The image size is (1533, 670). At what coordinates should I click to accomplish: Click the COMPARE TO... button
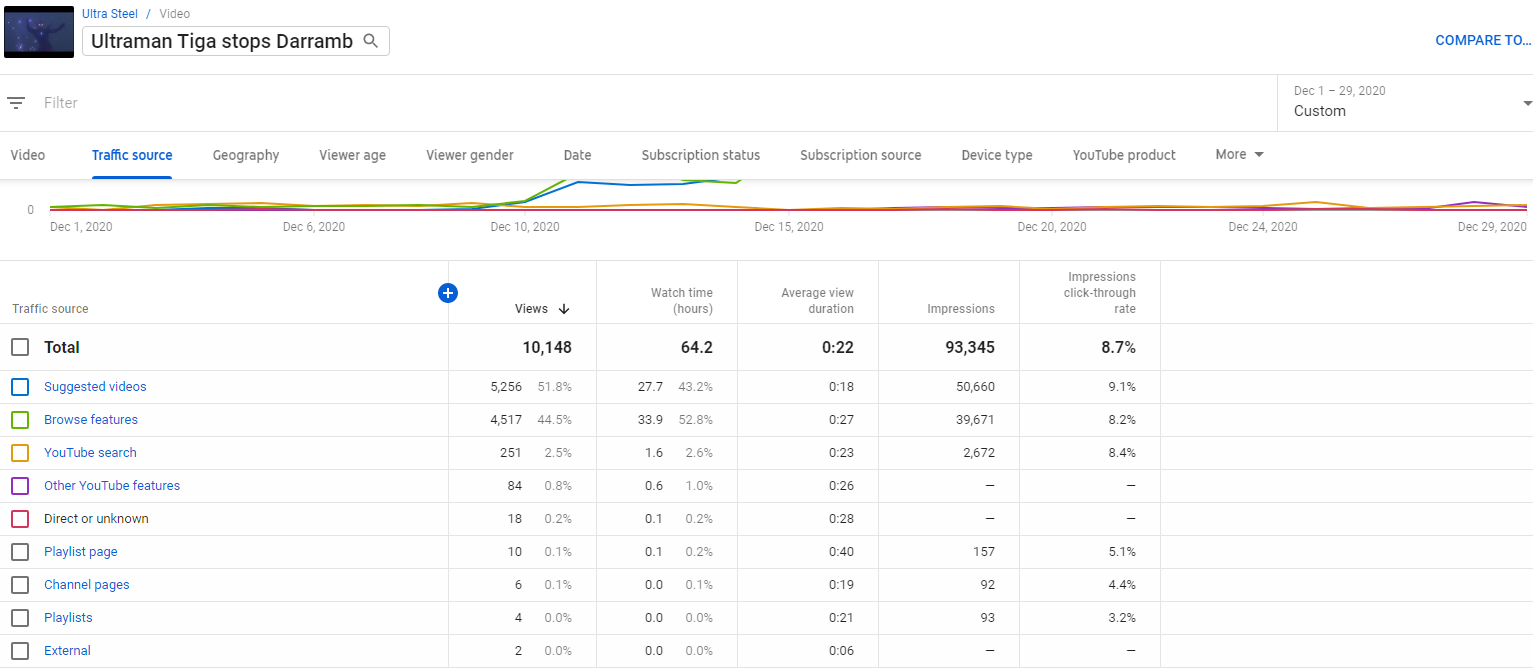1482,41
